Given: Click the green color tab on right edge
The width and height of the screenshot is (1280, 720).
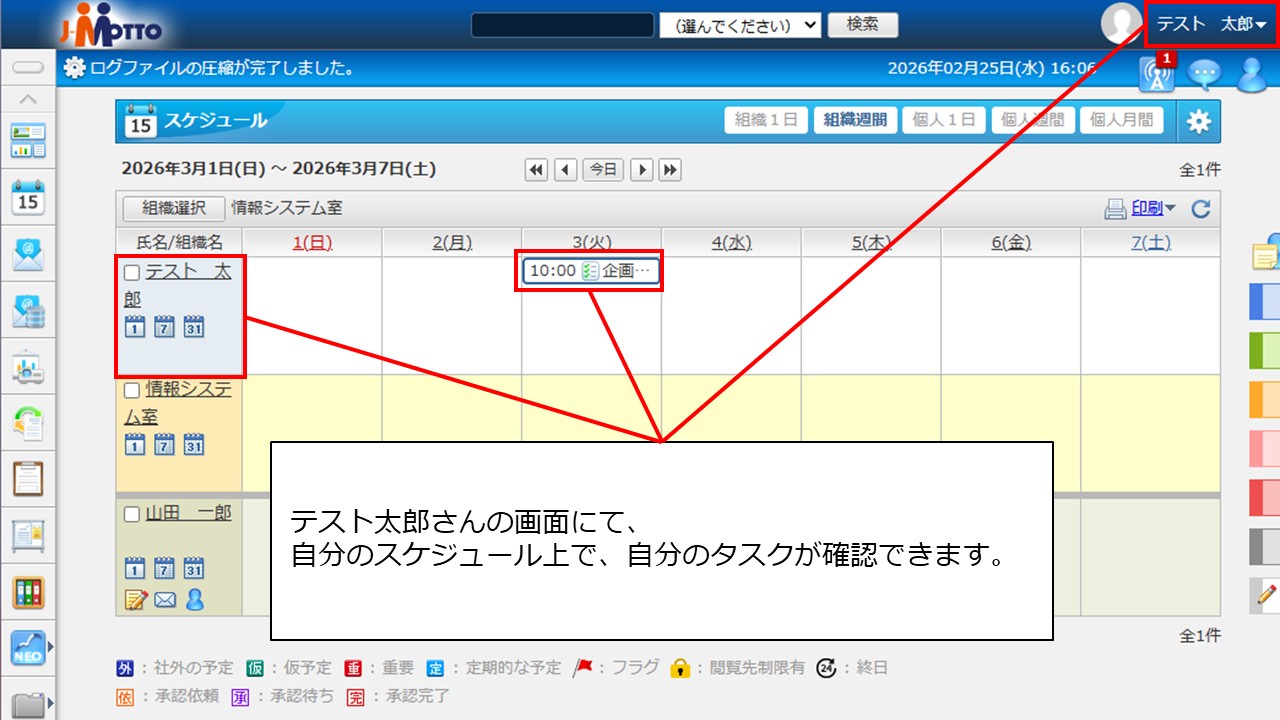Looking at the screenshot, I should [x=1264, y=351].
